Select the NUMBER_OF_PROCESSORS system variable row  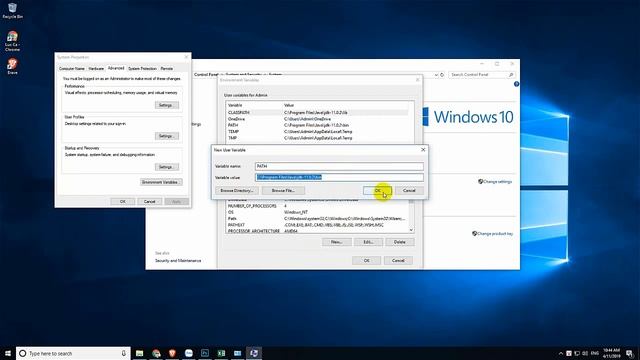tap(317, 206)
